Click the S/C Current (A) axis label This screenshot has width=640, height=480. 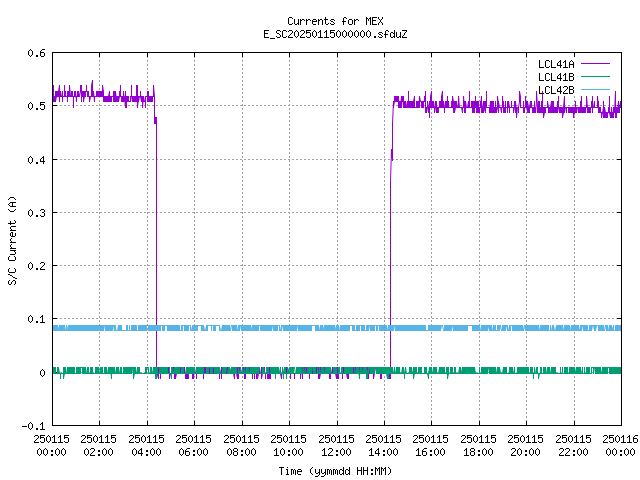click(13, 241)
